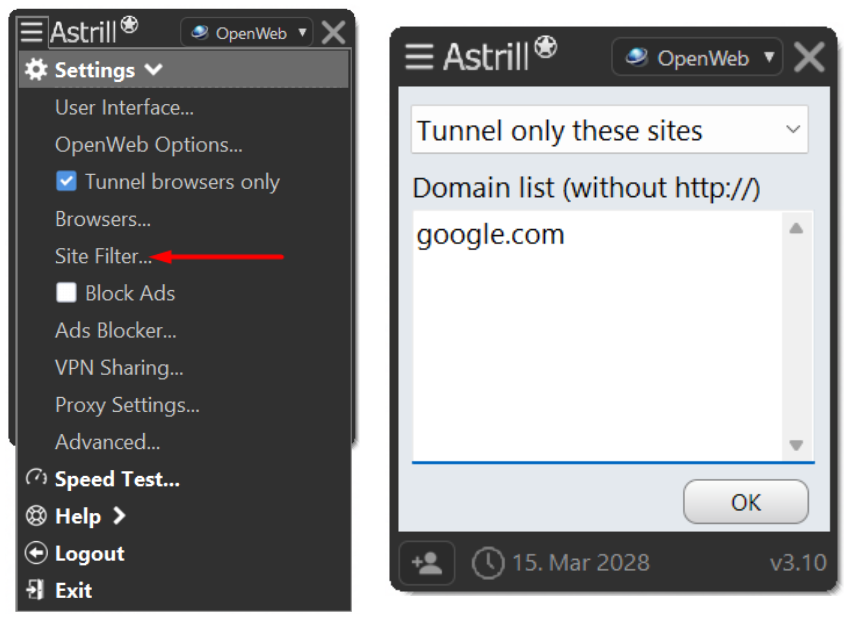Open Site Filter menu item
Viewport: 844px width, 622px height.
point(103,256)
